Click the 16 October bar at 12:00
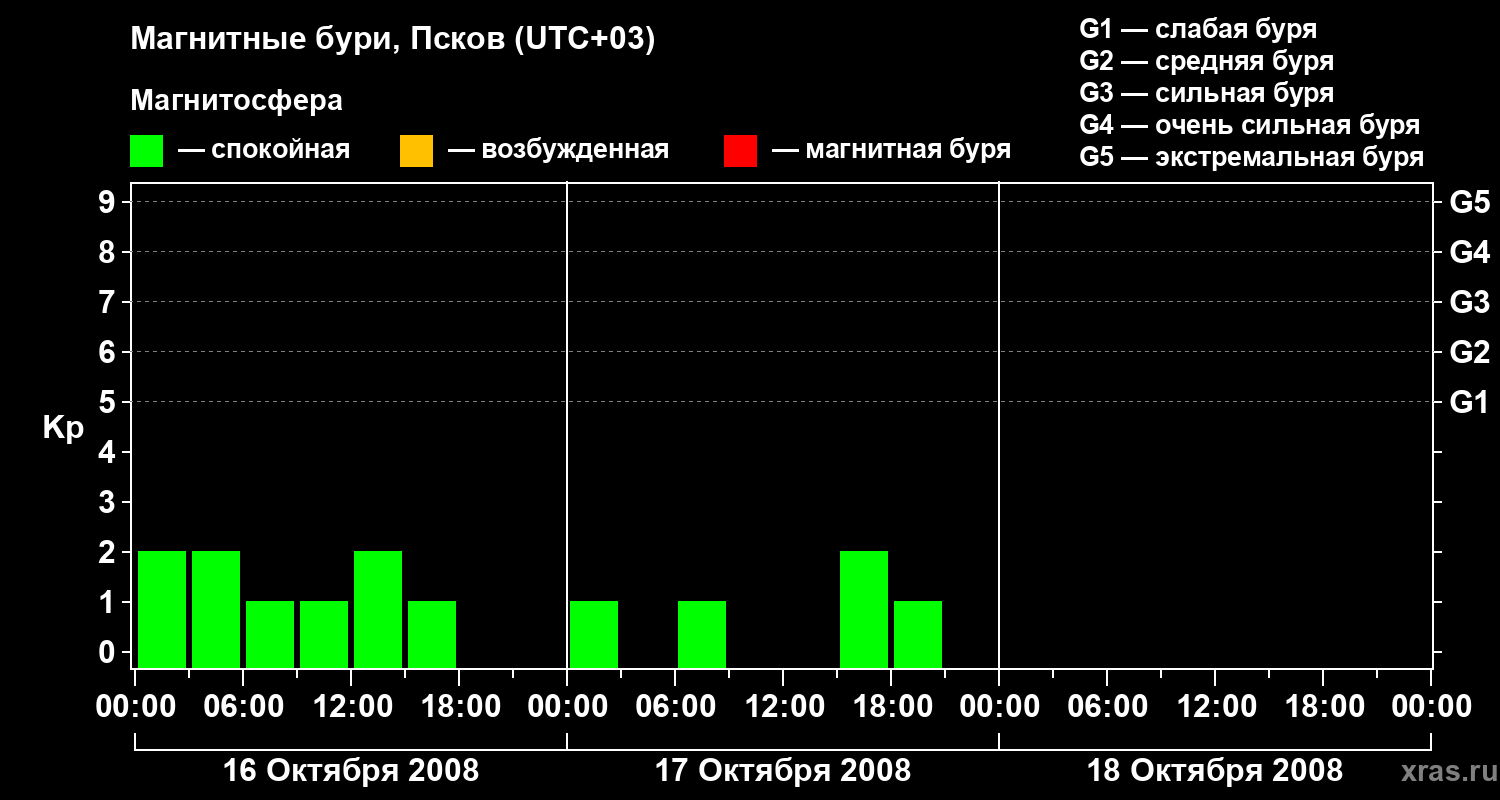Image resolution: width=1500 pixels, height=800 pixels. click(378, 609)
